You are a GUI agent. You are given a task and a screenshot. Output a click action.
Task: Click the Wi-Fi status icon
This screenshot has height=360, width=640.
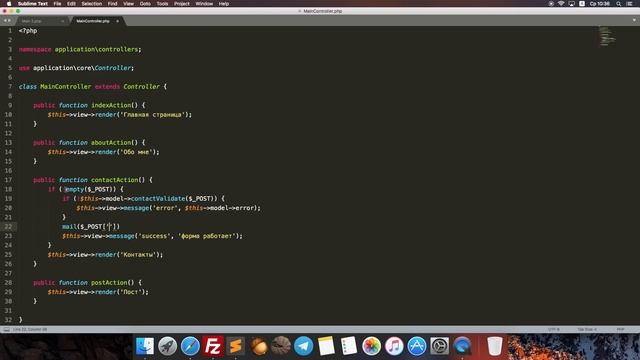(x=561, y=4)
